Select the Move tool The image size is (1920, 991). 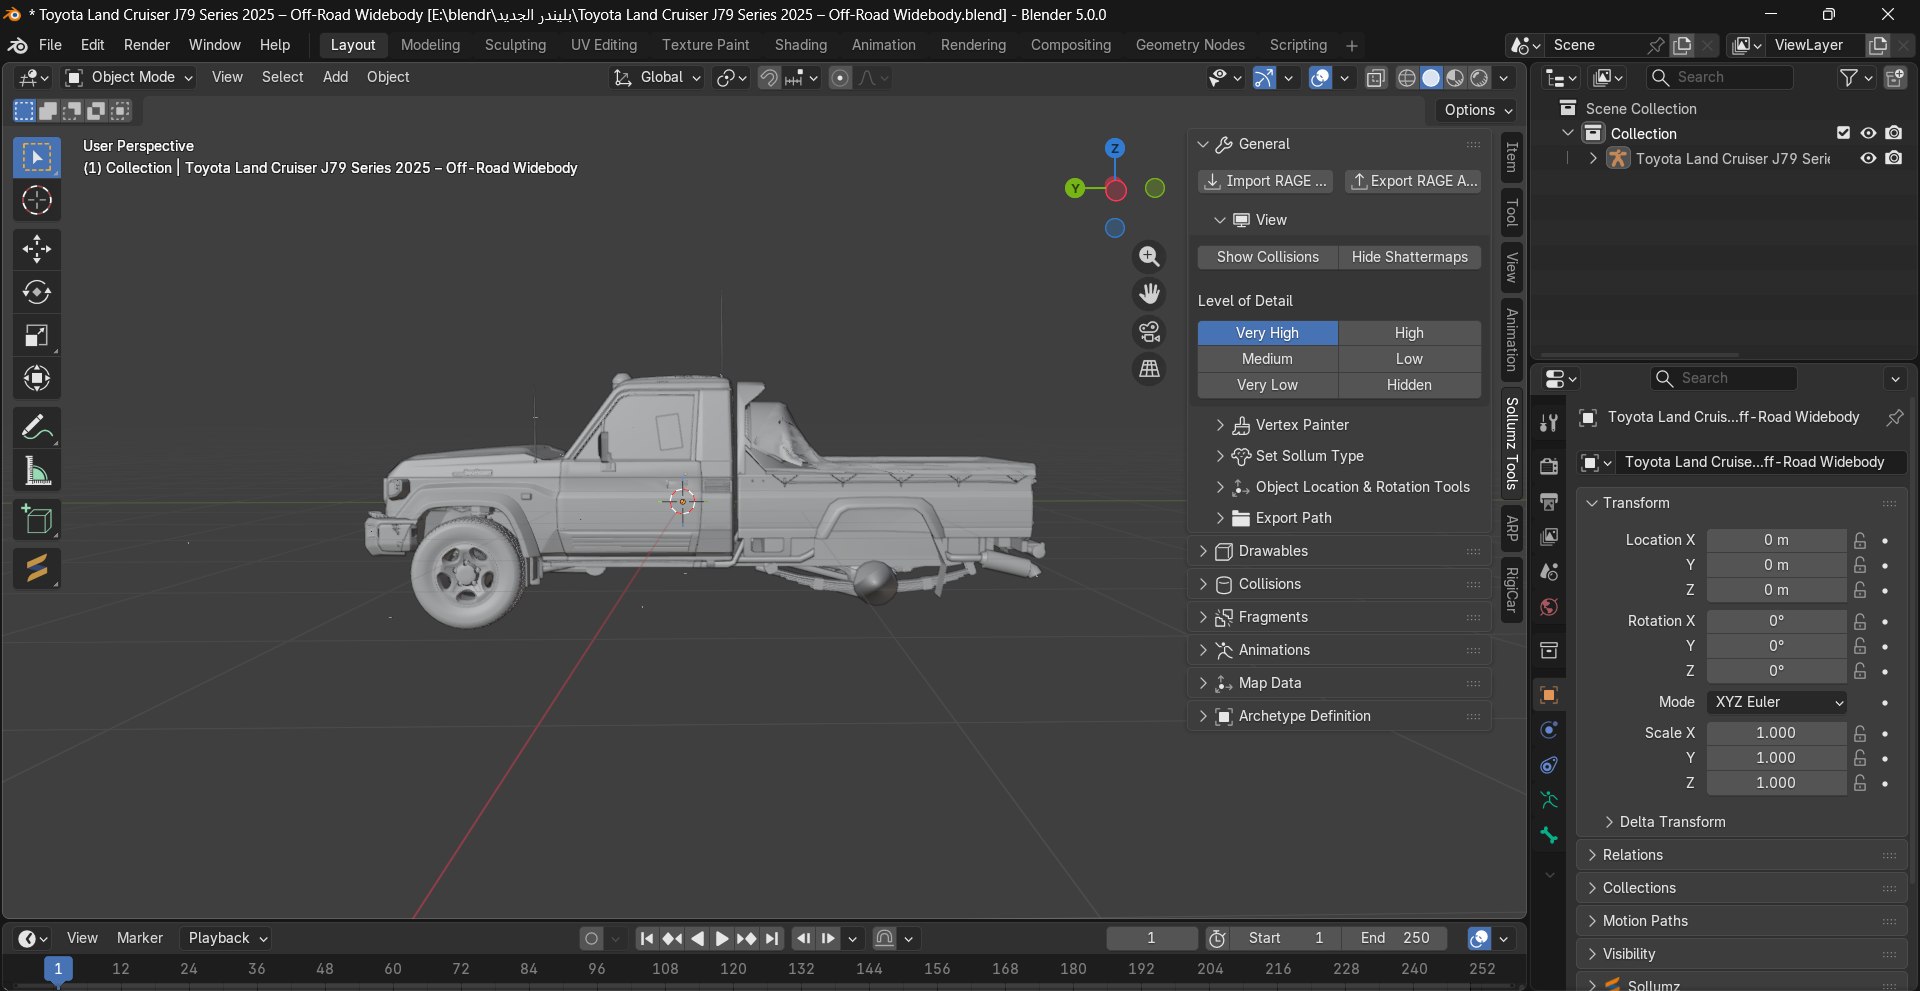tap(37, 248)
